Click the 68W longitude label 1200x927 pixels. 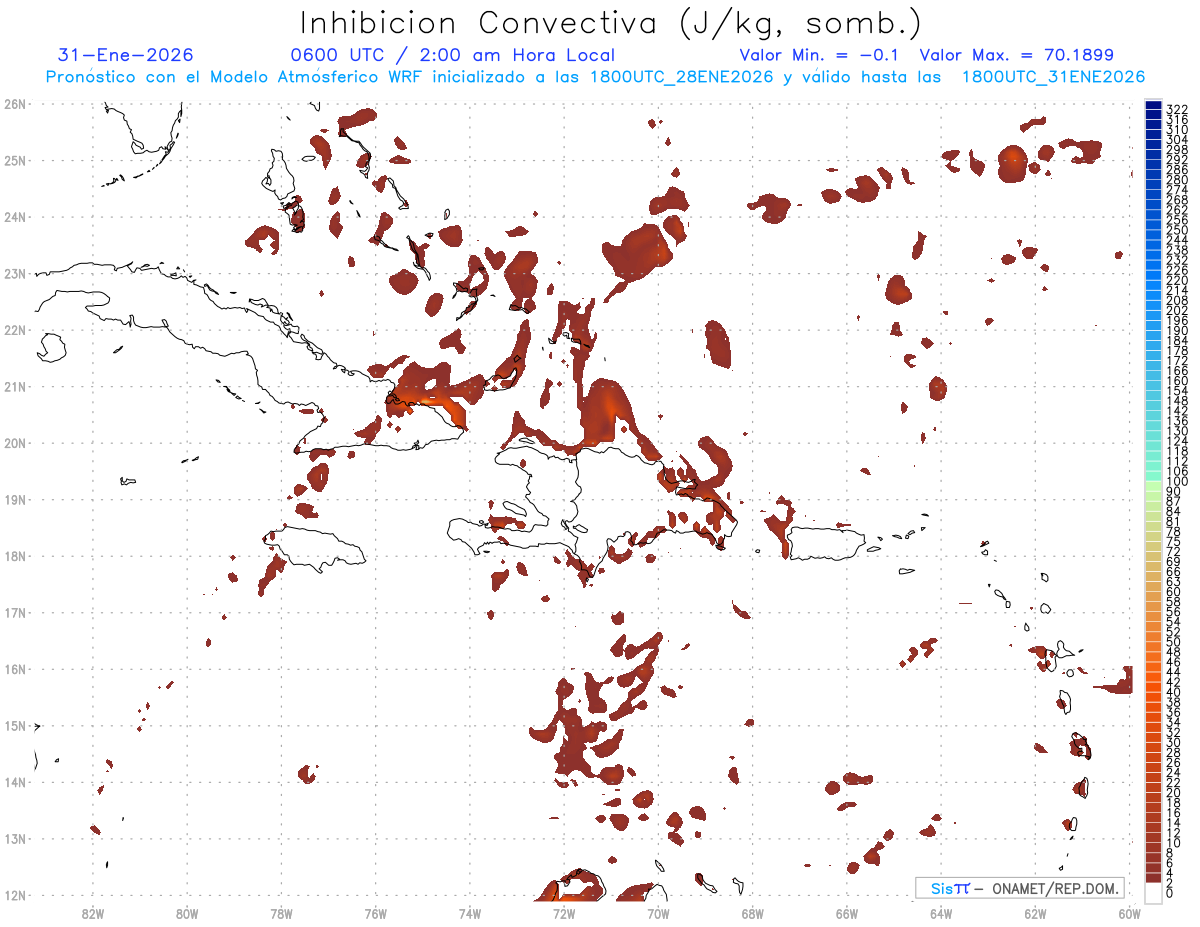(x=753, y=913)
